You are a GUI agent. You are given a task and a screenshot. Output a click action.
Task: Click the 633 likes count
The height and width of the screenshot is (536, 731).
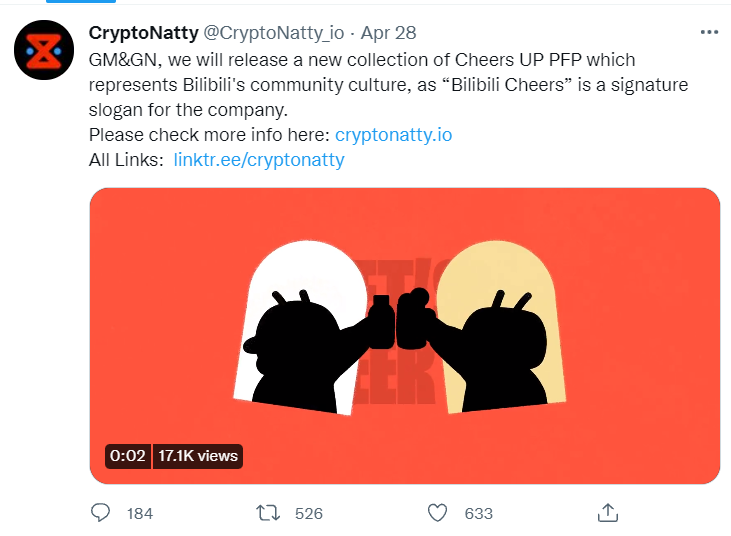[x=479, y=513]
